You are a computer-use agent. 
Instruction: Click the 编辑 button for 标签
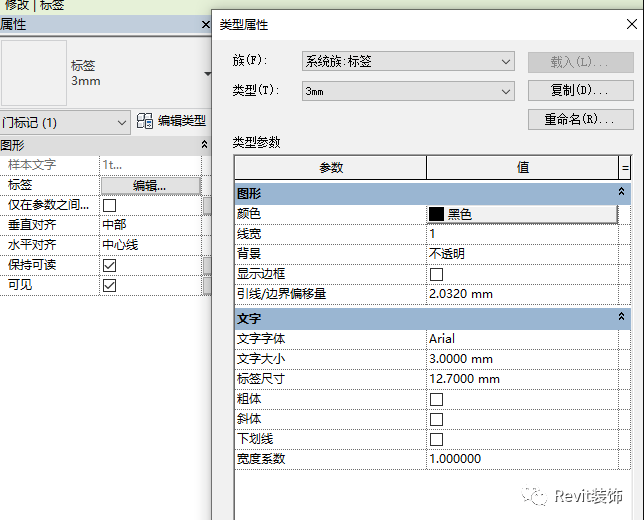[150, 185]
